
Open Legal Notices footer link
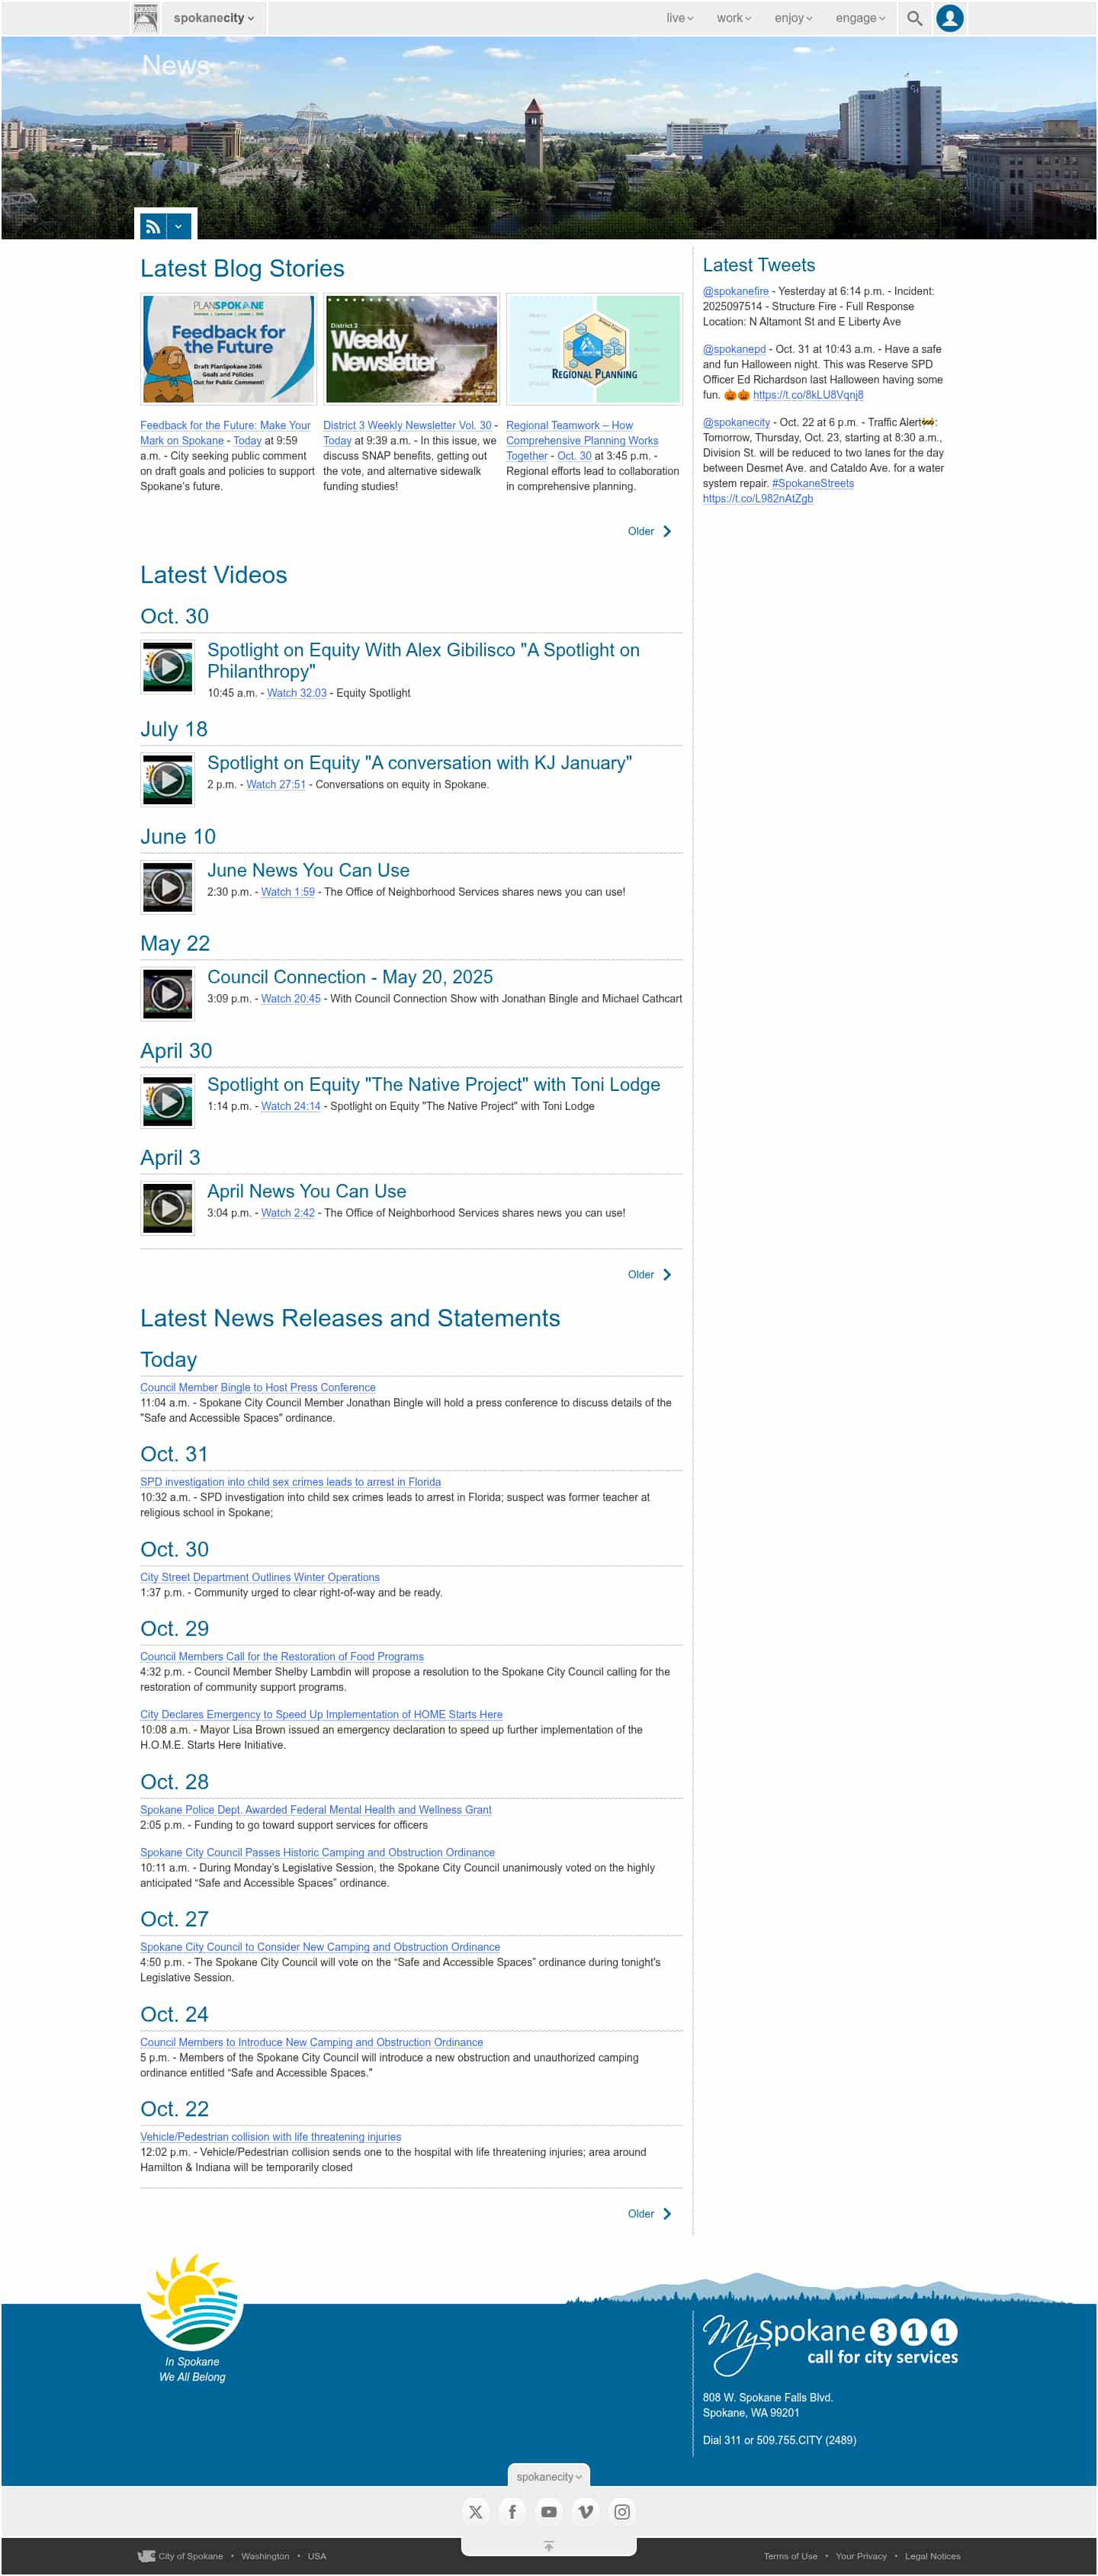[x=933, y=2557]
